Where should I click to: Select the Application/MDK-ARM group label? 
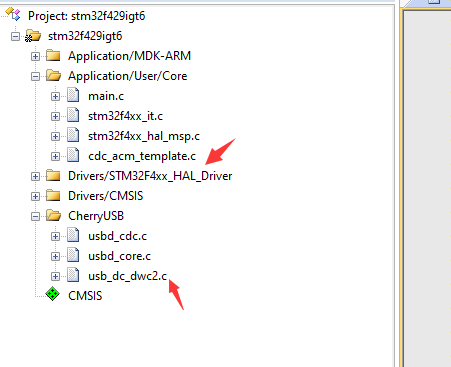click(129, 56)
